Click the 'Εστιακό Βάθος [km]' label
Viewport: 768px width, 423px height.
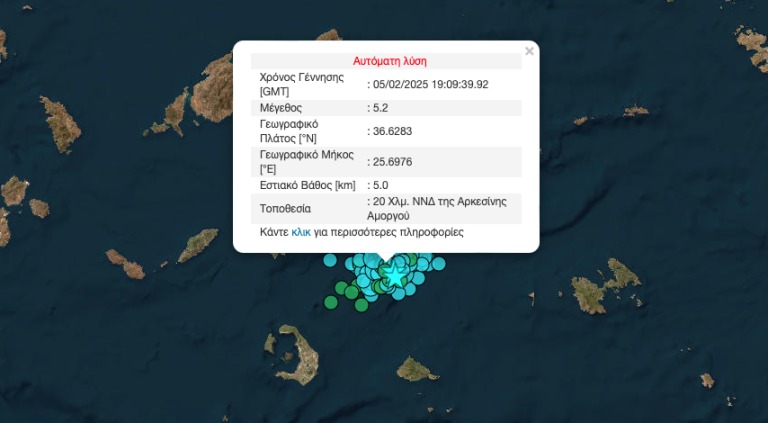tap(309, 185)
